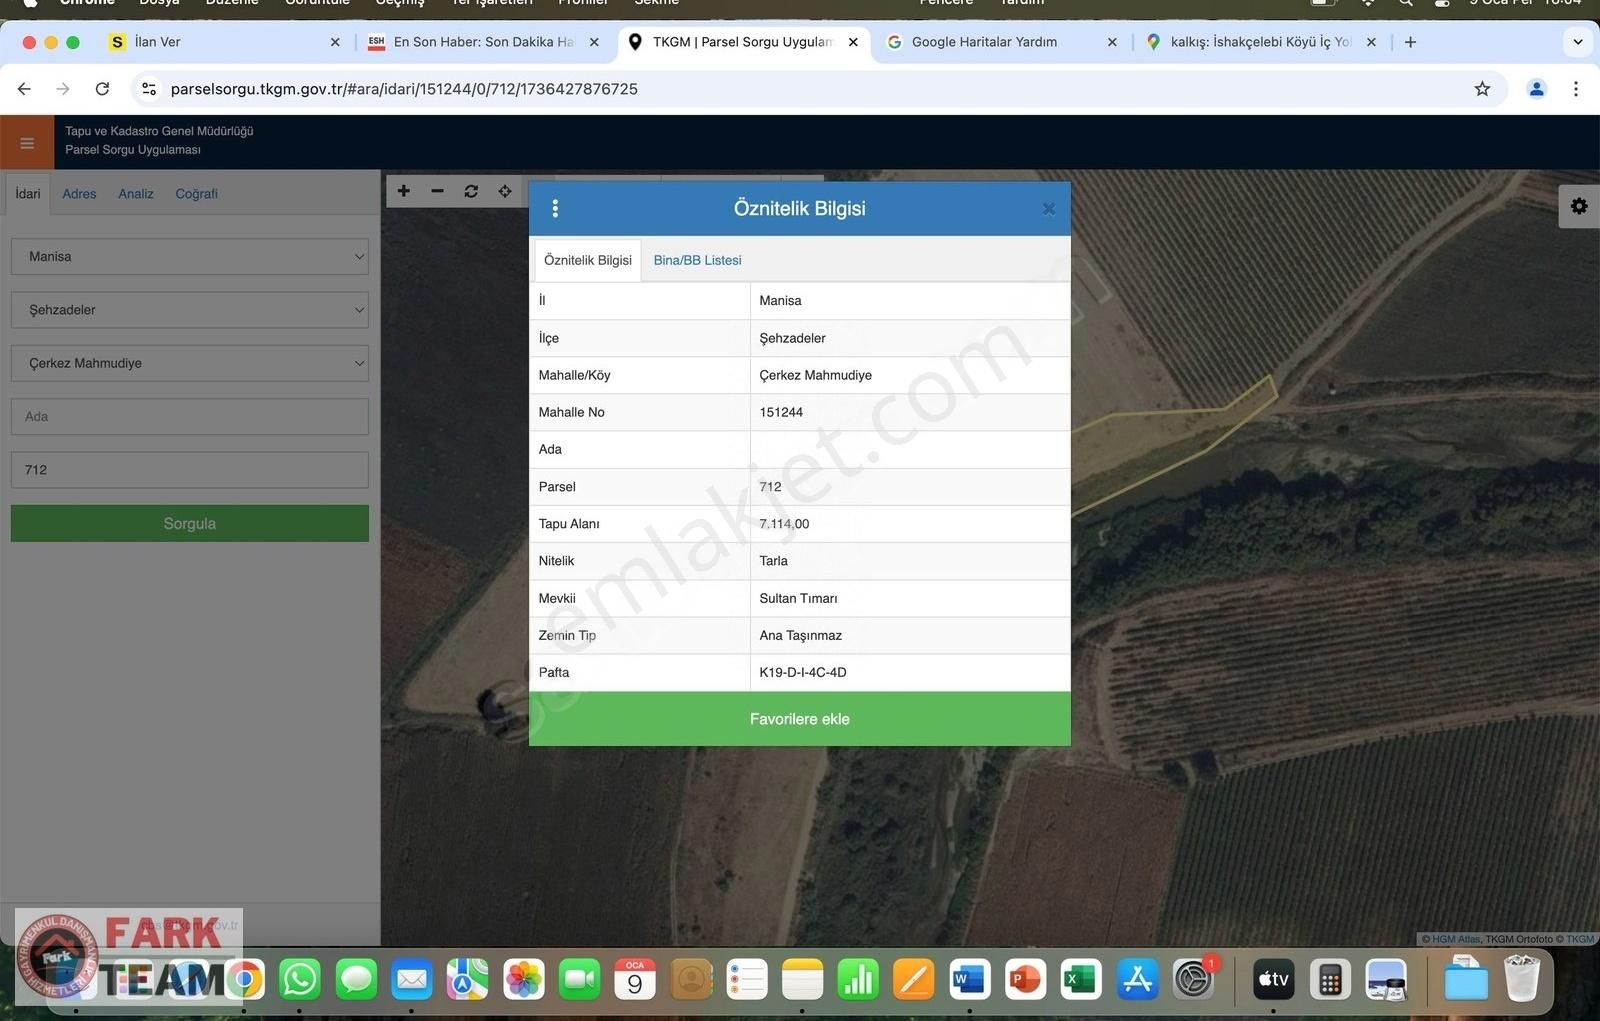Click the Zemin Tip value Ana Taşınmaz
1600x1021 pixels.
800,635
